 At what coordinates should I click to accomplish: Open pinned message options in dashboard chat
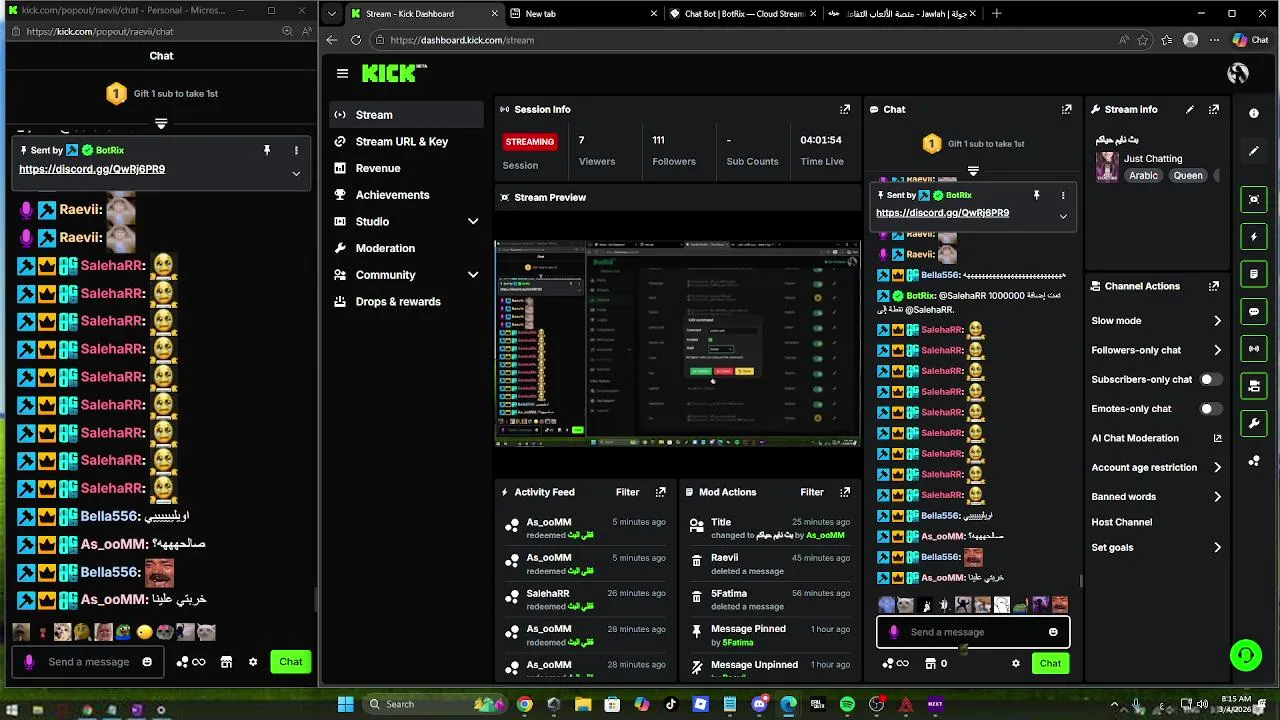pos(1063,195)
